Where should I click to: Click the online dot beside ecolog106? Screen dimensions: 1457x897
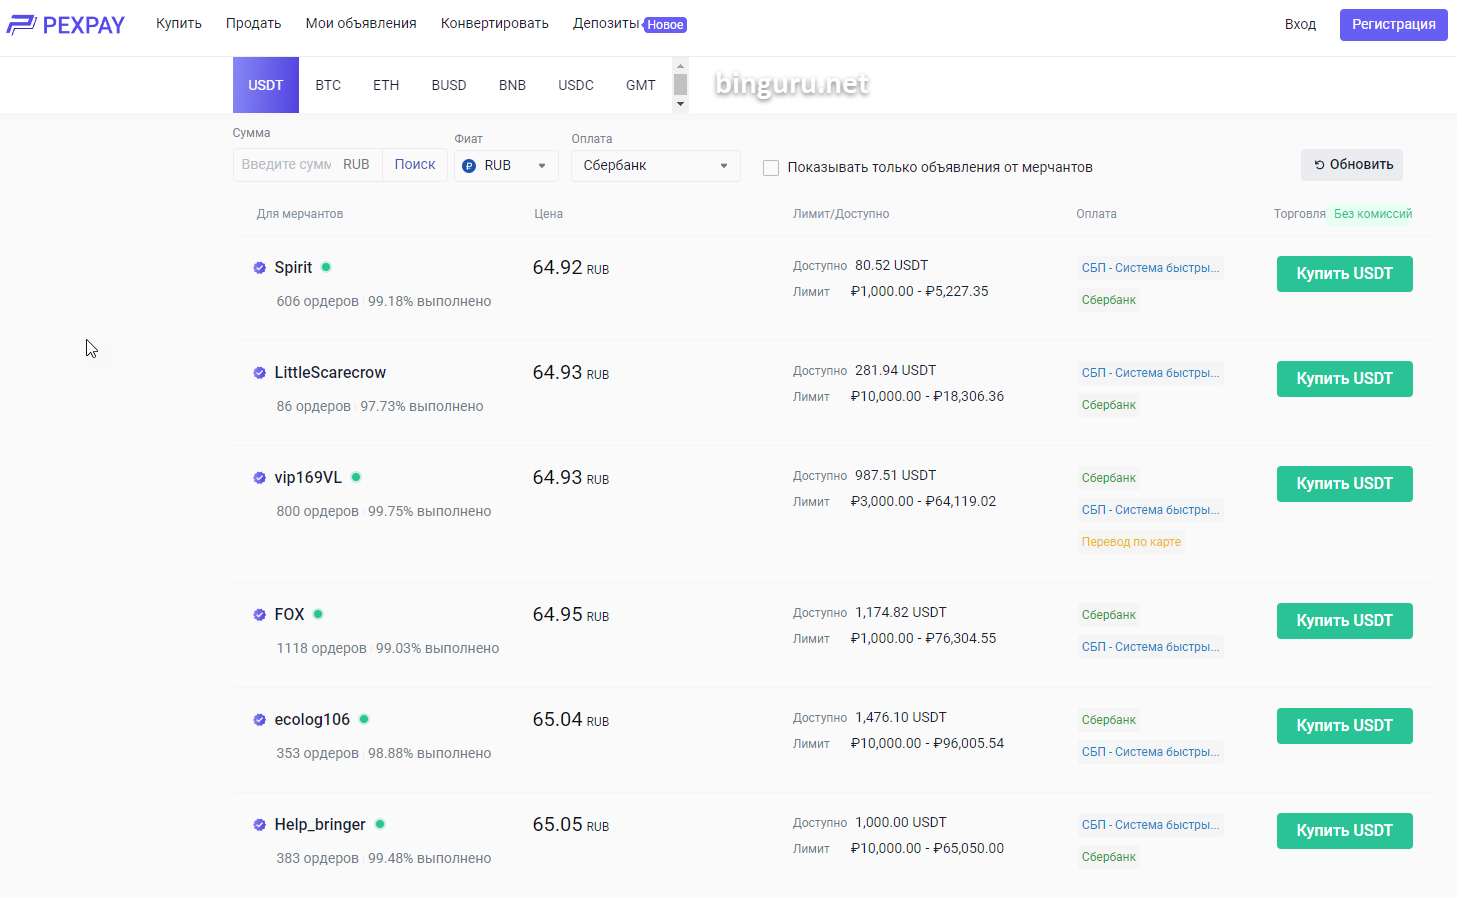pos(364,719)
